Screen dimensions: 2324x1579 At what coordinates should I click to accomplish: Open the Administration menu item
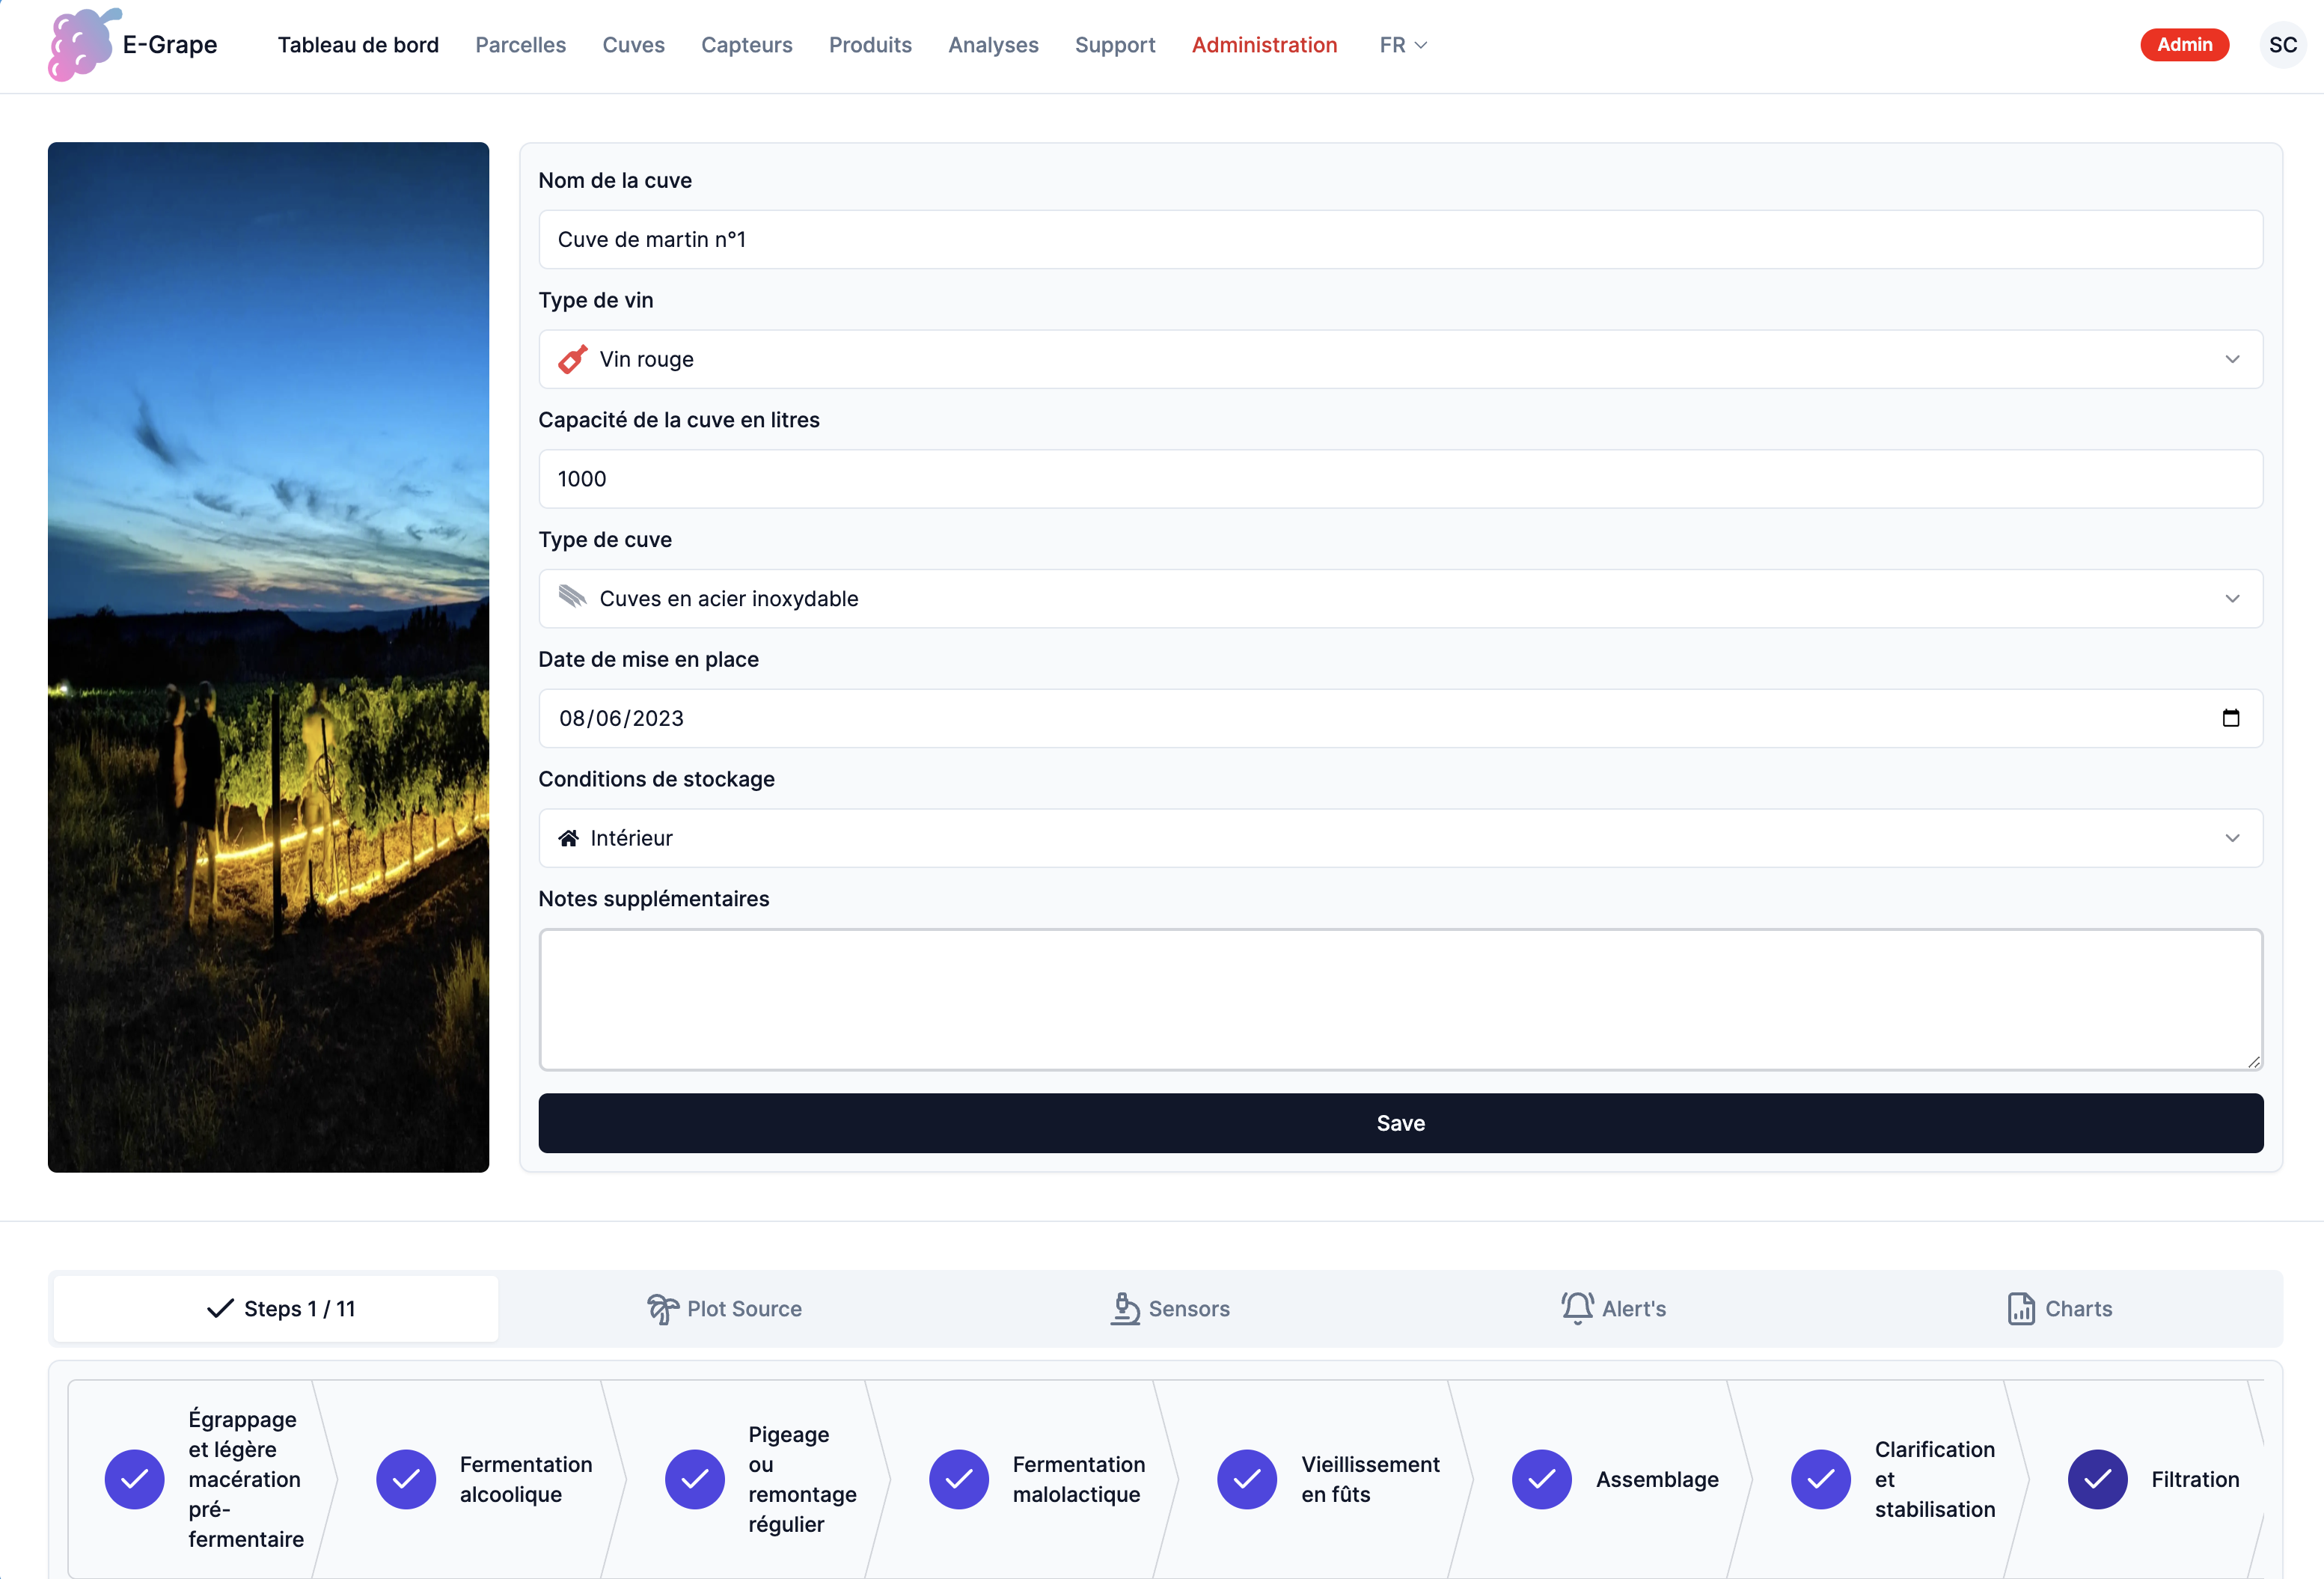[x=1264, y=45]
